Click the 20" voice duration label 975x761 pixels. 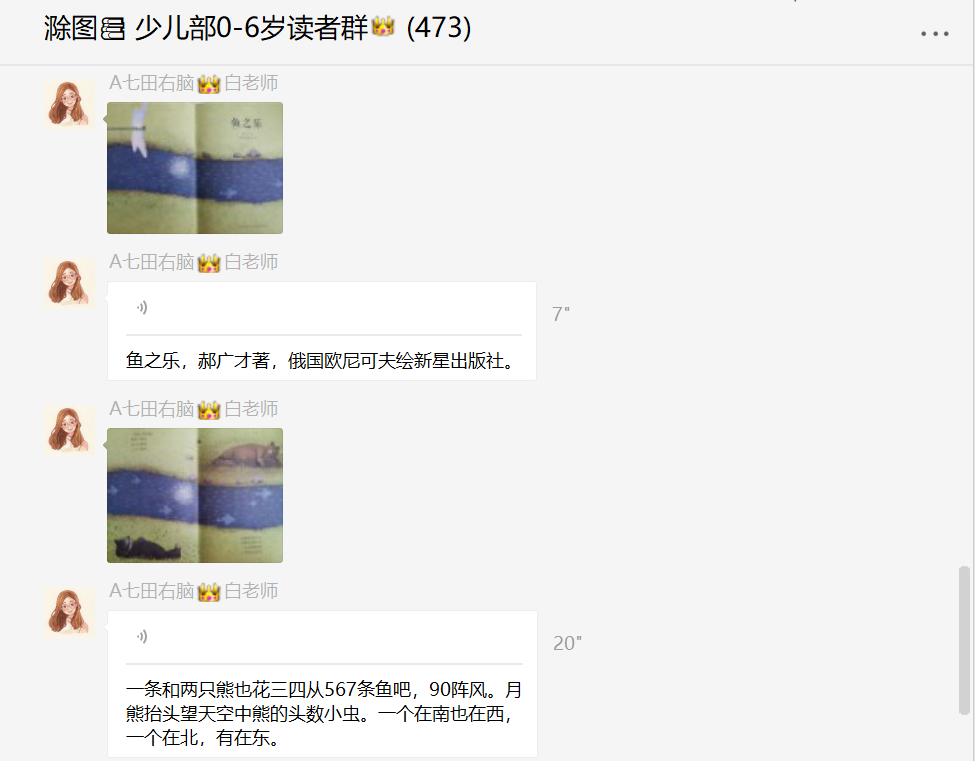[567, 643]
